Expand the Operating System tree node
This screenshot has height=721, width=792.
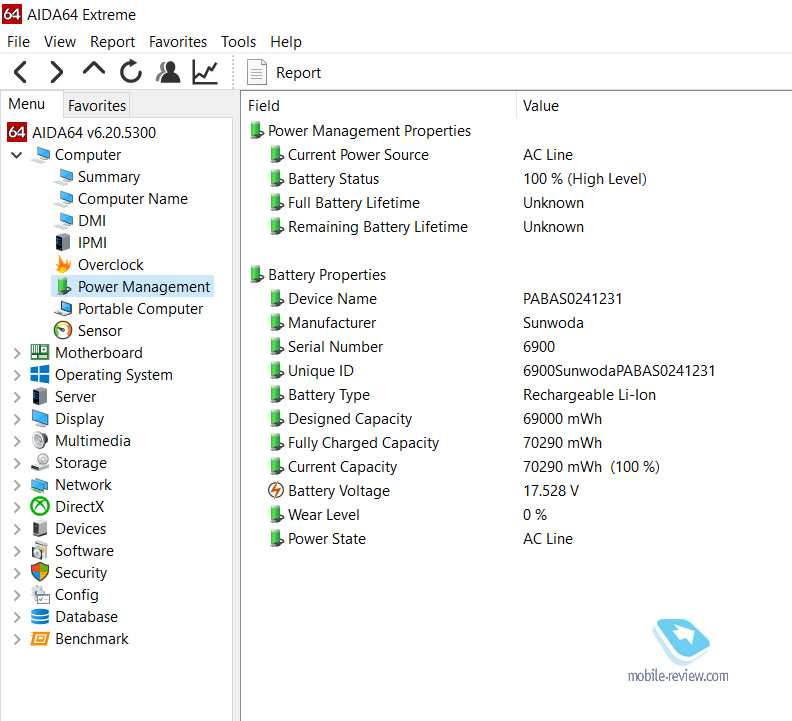tap(17, 375)
